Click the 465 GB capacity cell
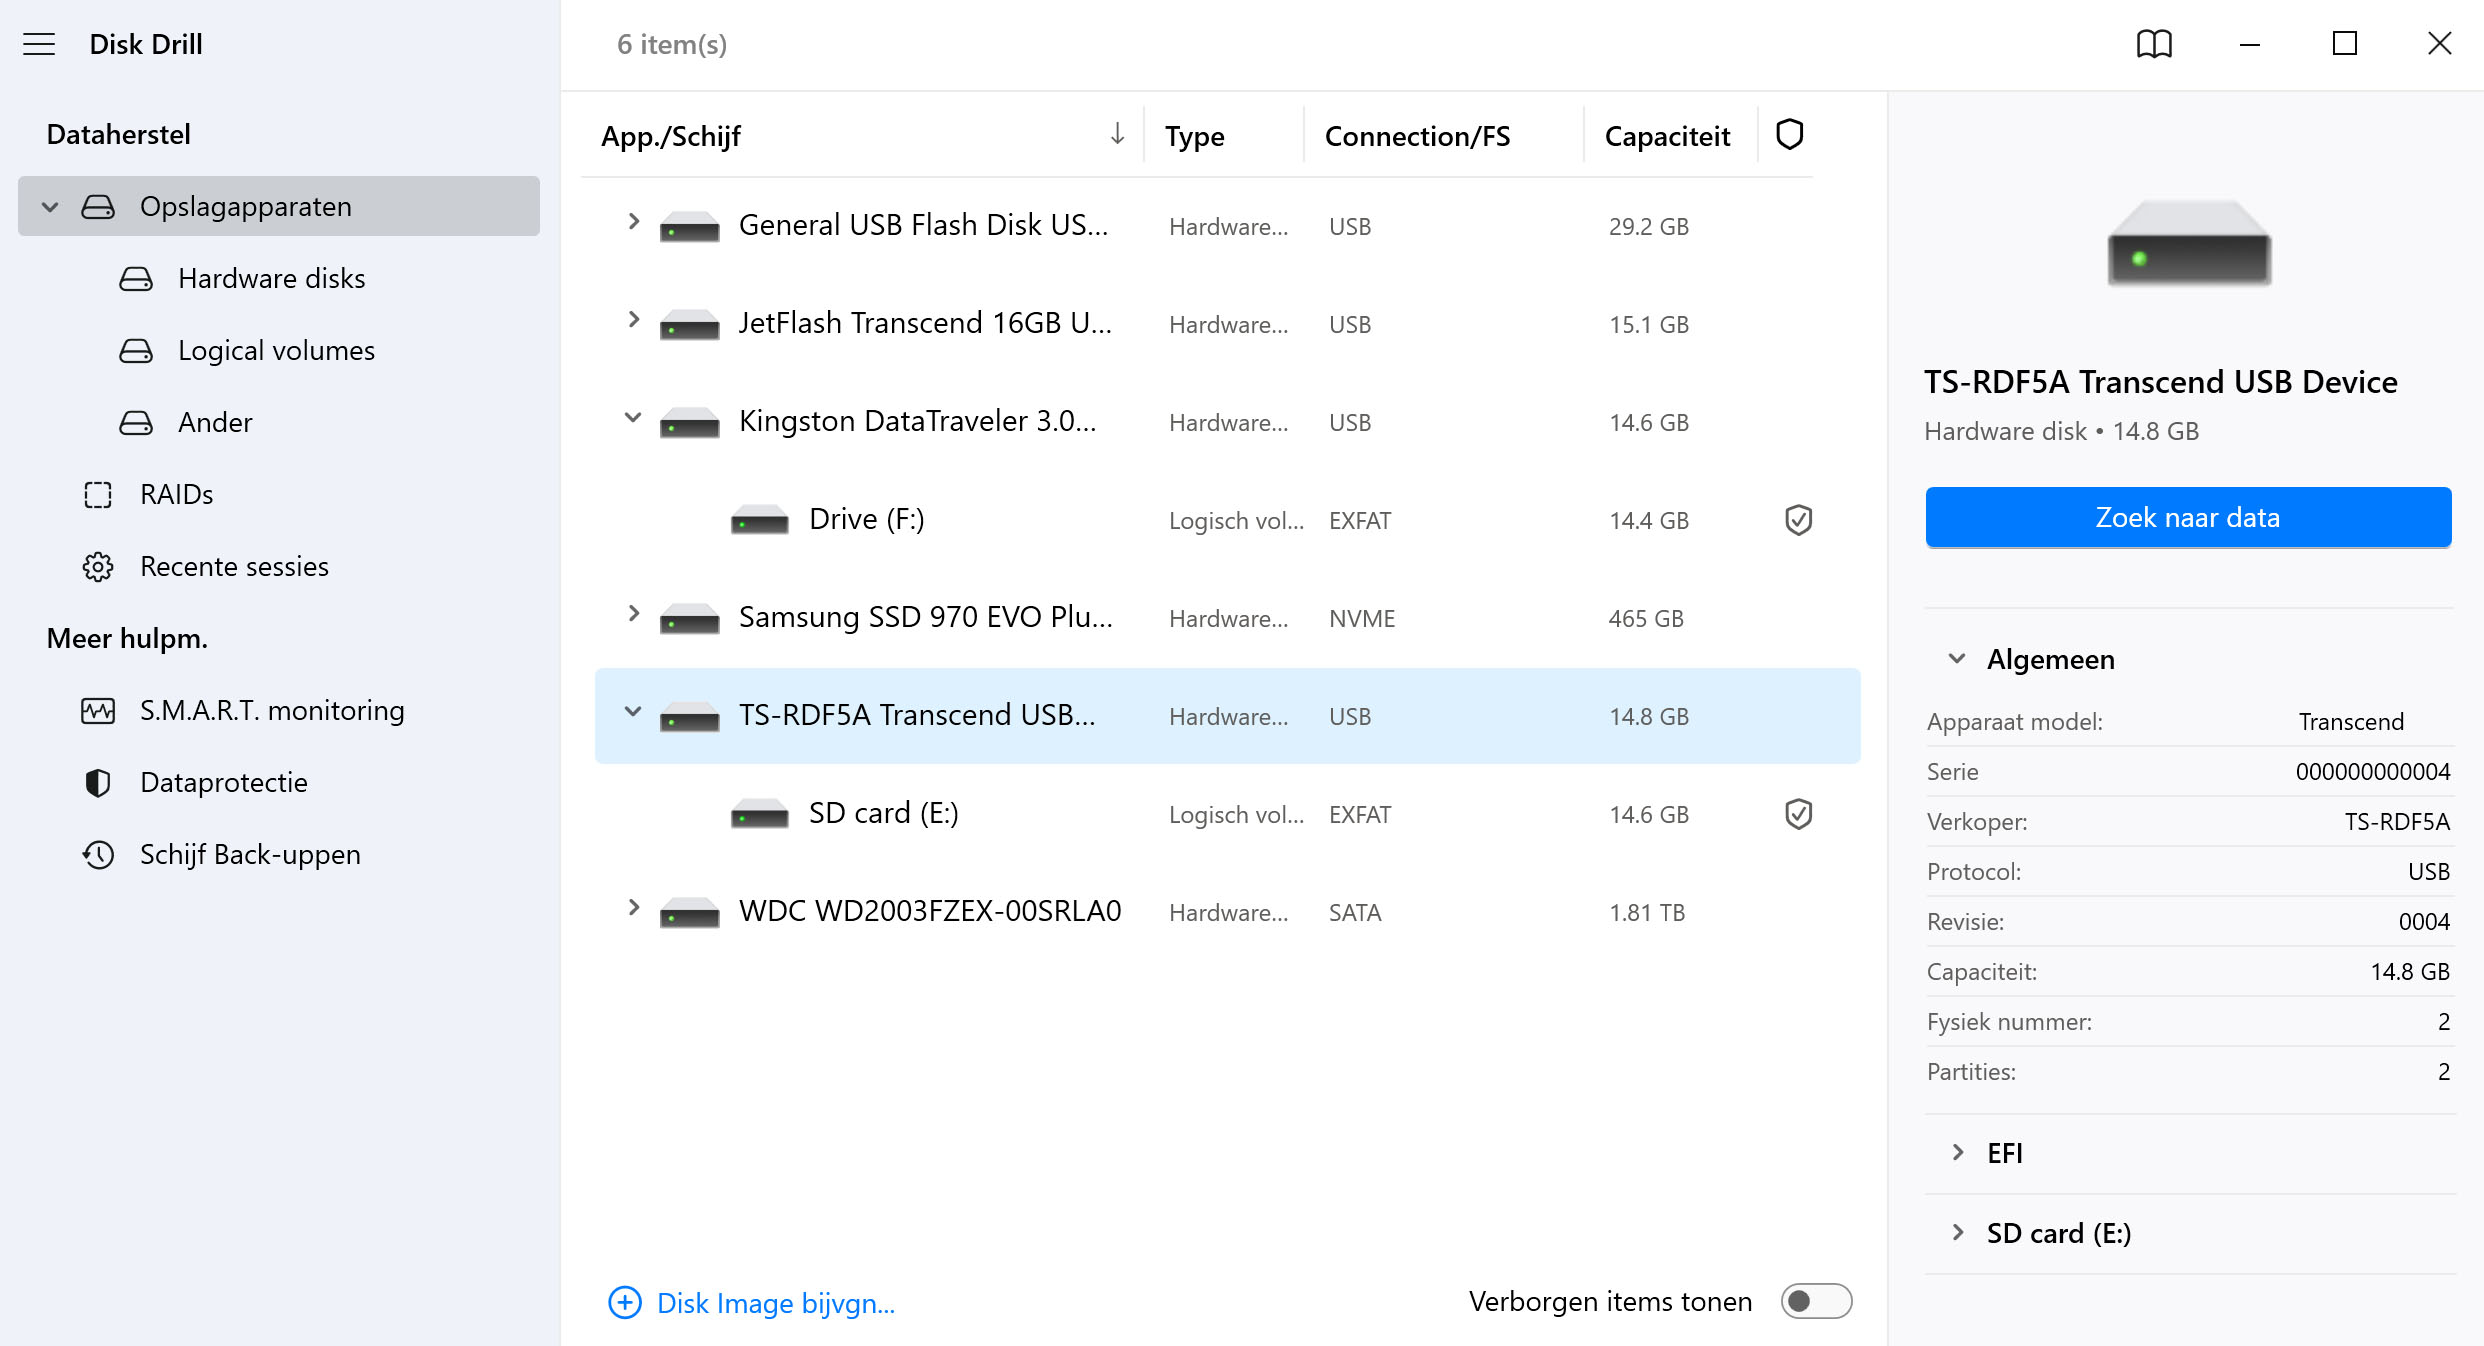The width and height of the screenshot is (2484, 1346). pyautogui.click(x=1646, y=619)
